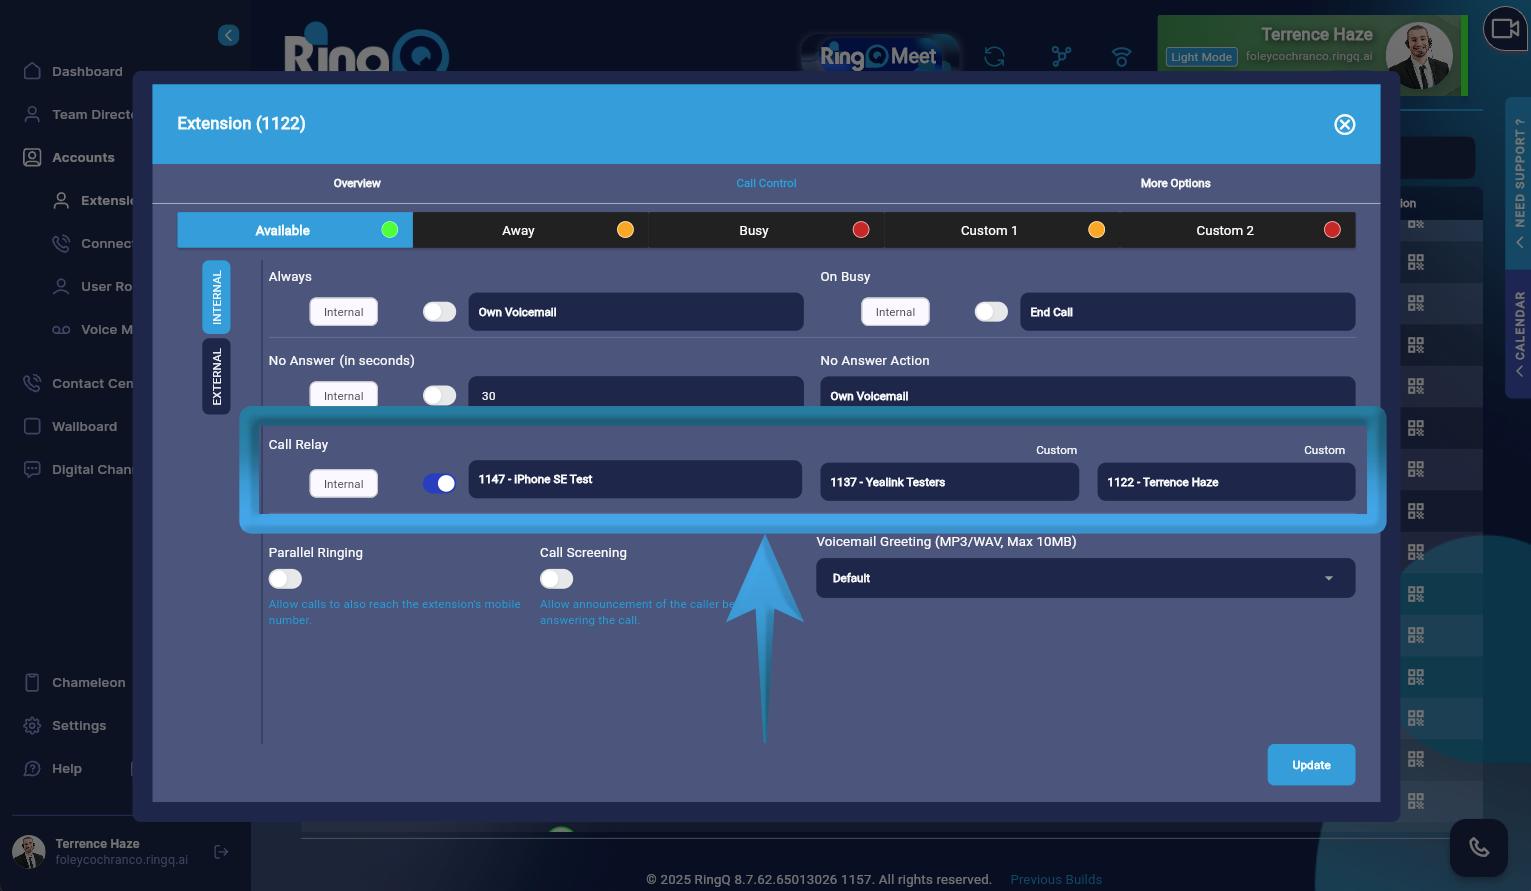
Task: Open the Dashboard sidebar icon
Action: click(x=87, y=71)
